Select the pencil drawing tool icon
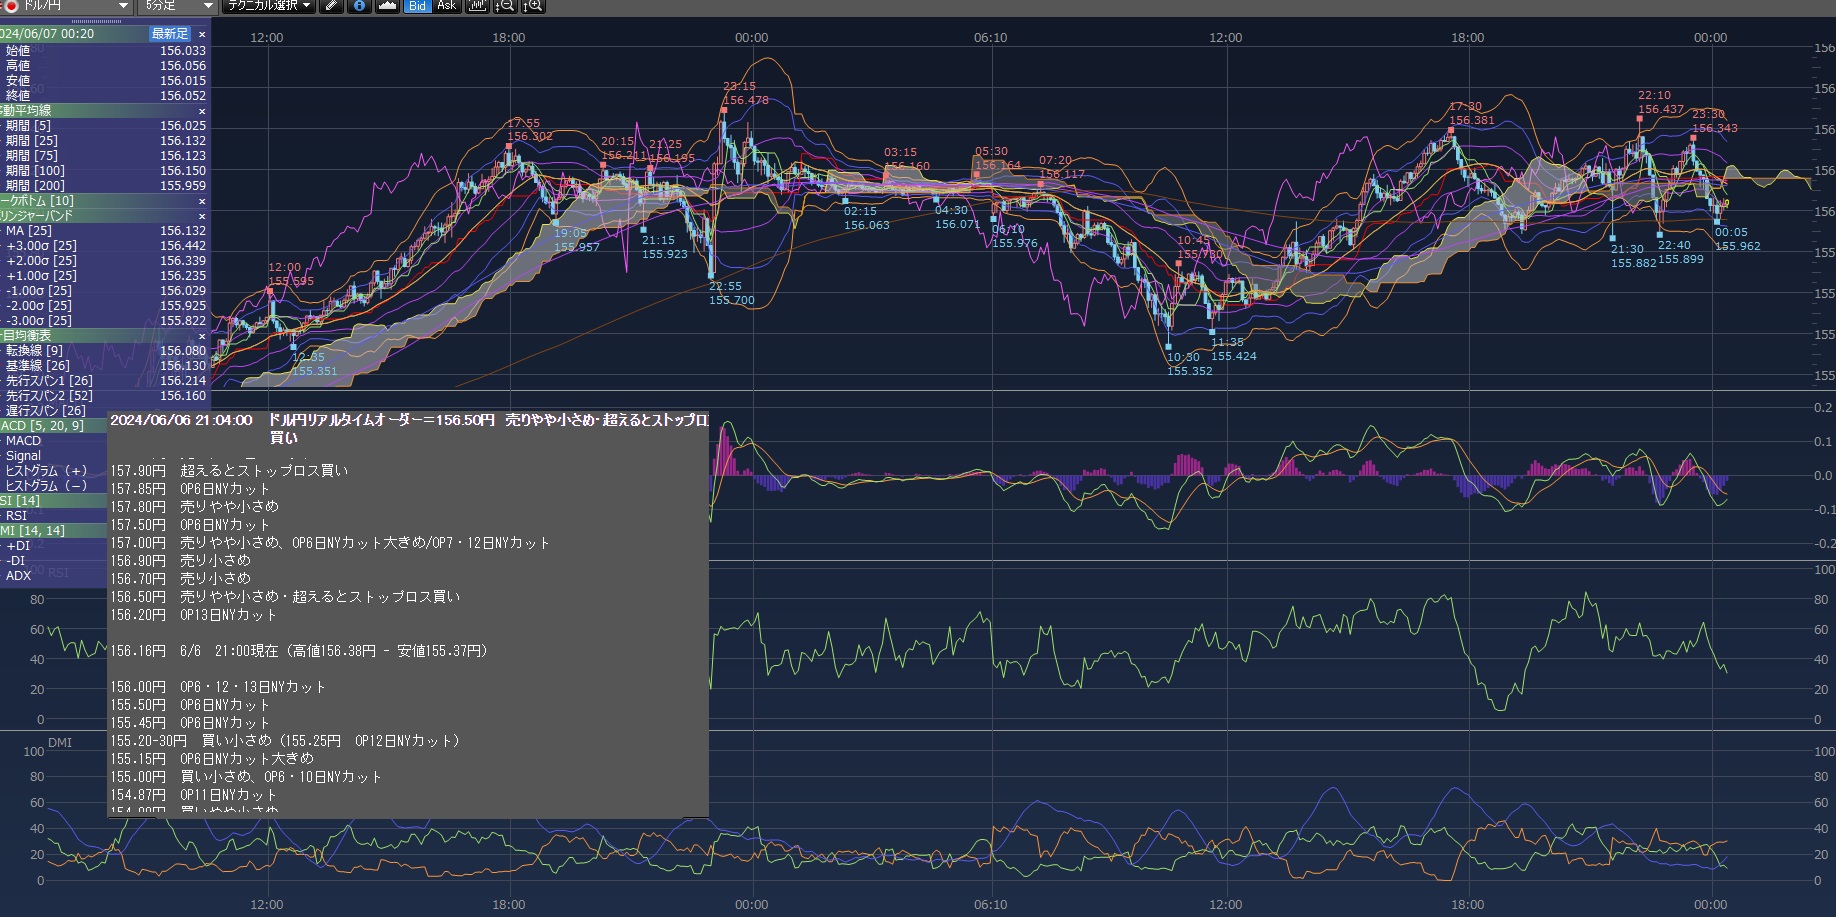 [332, 6]
